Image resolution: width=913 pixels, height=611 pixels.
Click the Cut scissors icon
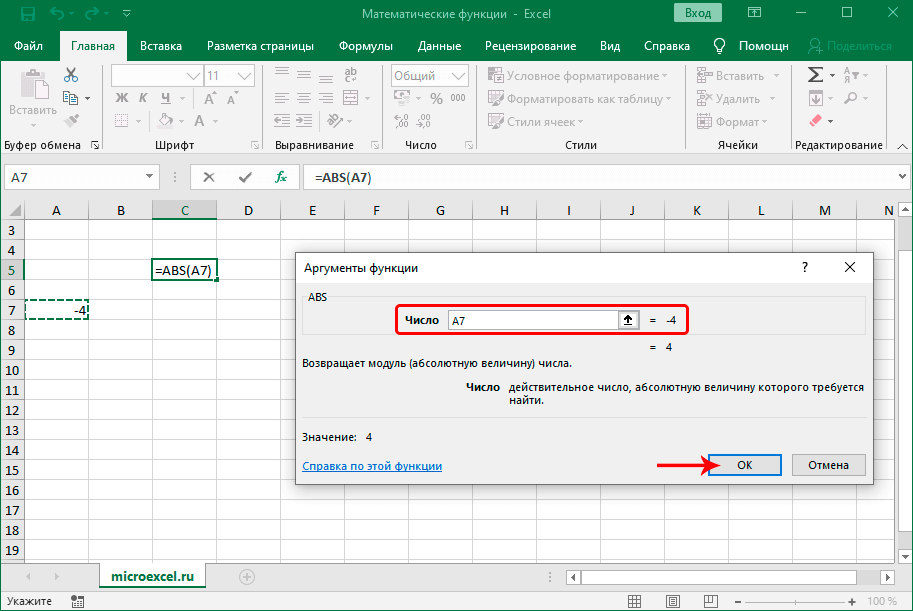71,75
